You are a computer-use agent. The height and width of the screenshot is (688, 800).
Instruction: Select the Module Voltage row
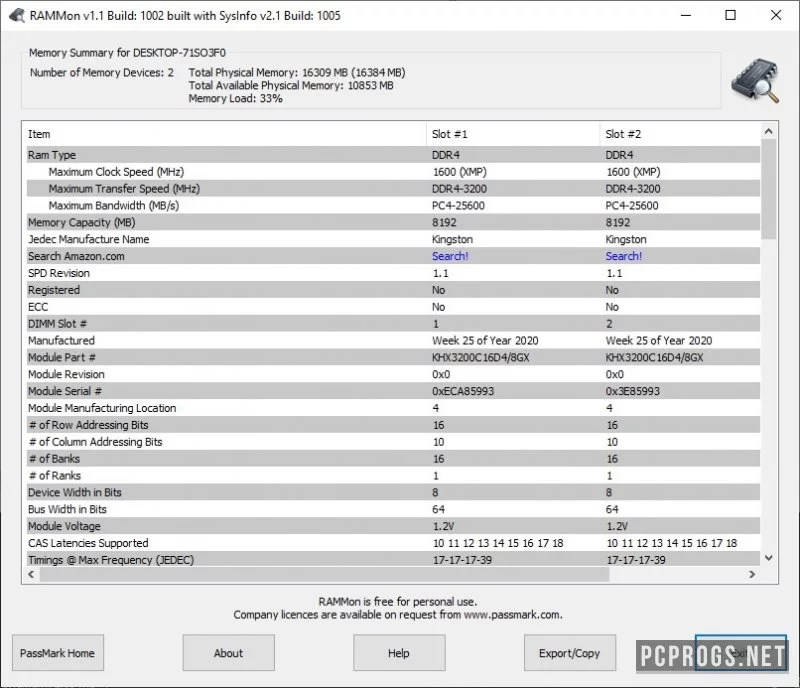(x=393, y=526)
